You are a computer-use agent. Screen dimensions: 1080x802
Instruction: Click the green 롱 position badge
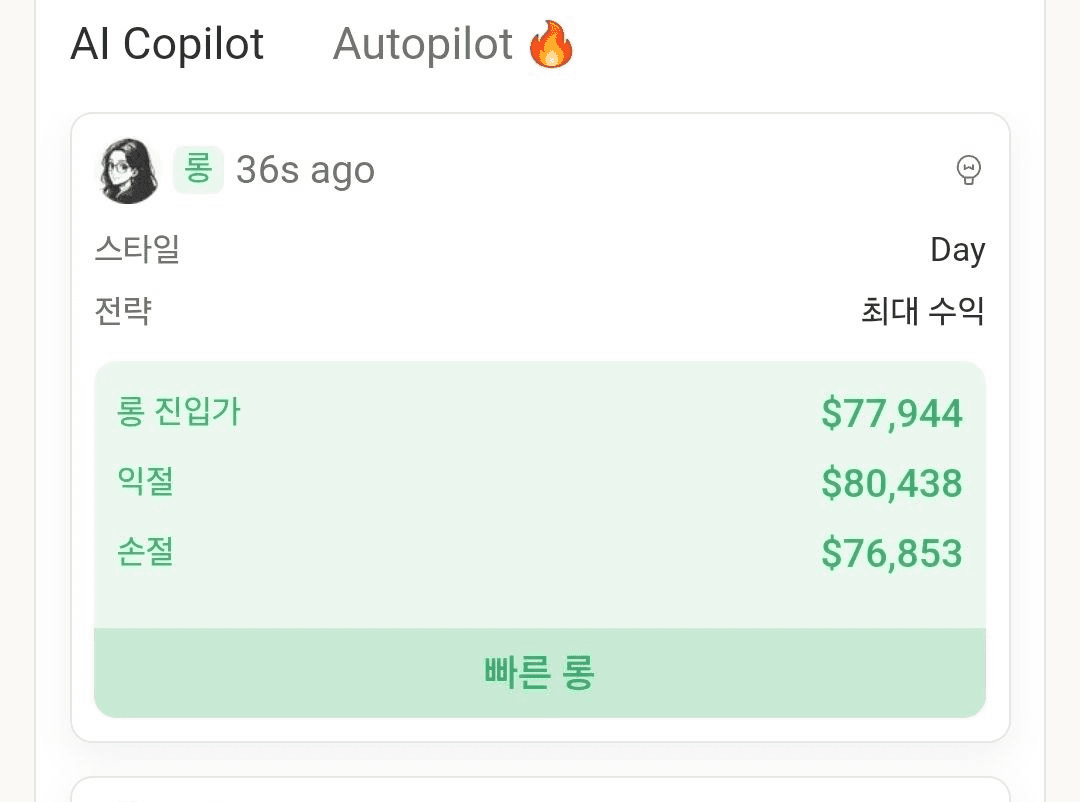pos(198,169)
